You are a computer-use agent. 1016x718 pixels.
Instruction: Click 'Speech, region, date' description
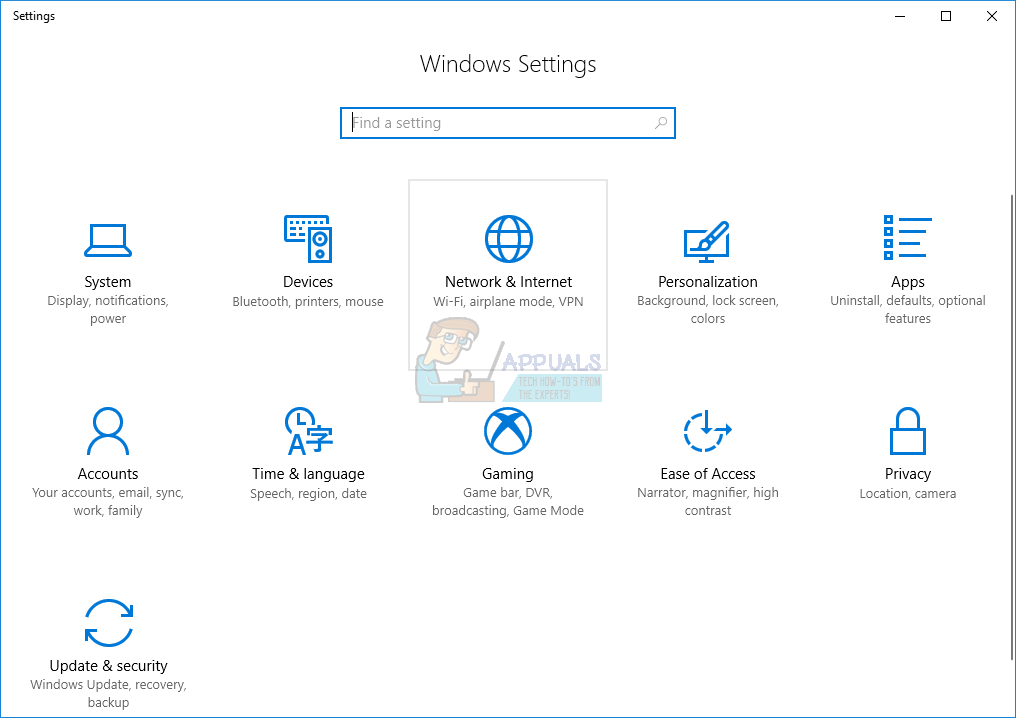(308, 494)
